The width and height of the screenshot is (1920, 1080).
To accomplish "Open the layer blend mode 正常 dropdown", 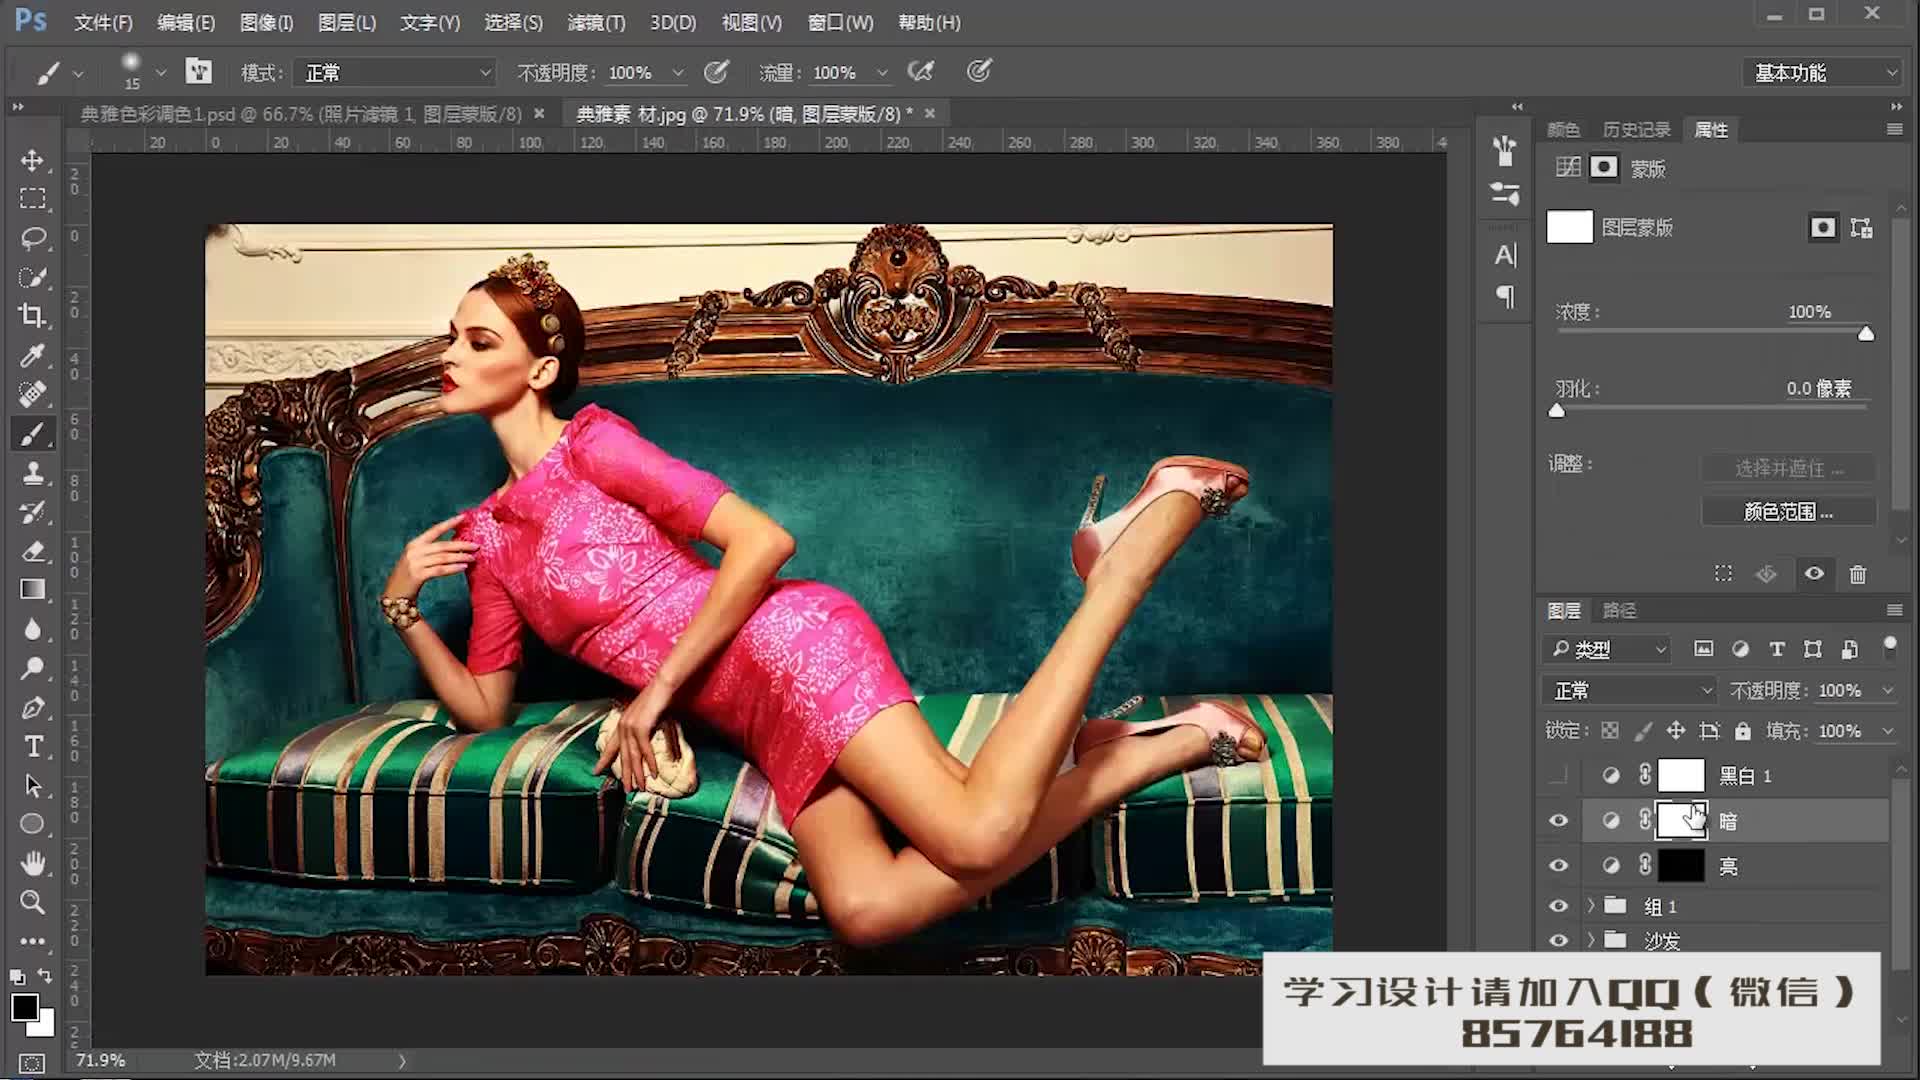I will coord(1628,690).
